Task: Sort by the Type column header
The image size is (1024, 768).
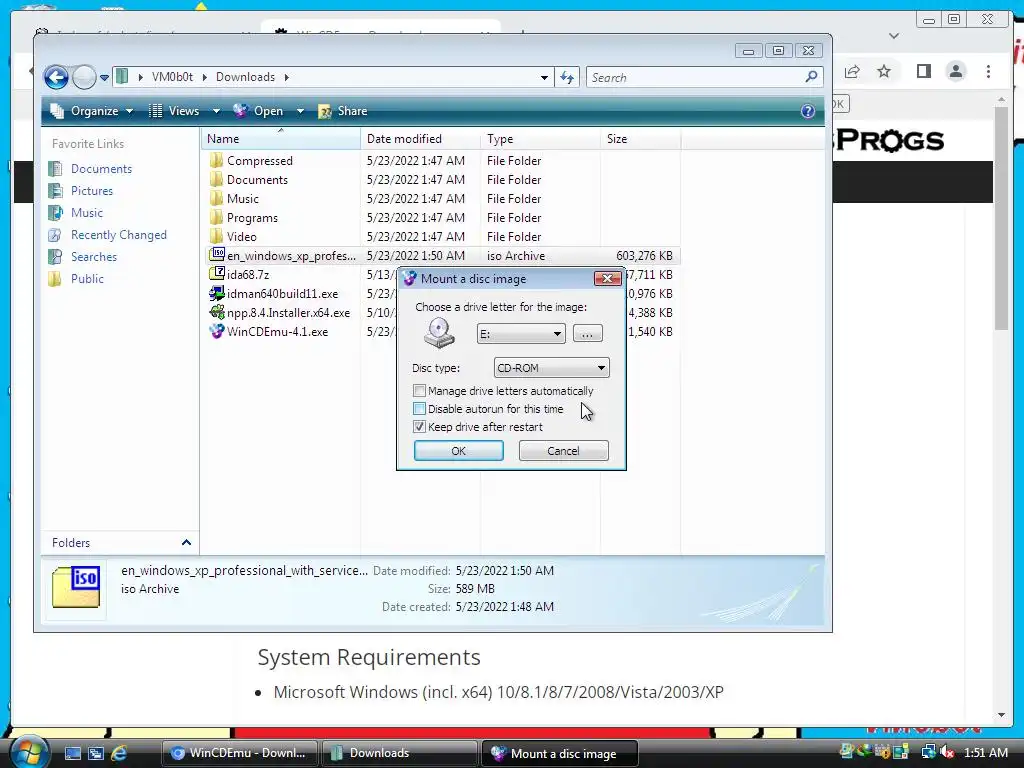Action: [x=540, y=138]
